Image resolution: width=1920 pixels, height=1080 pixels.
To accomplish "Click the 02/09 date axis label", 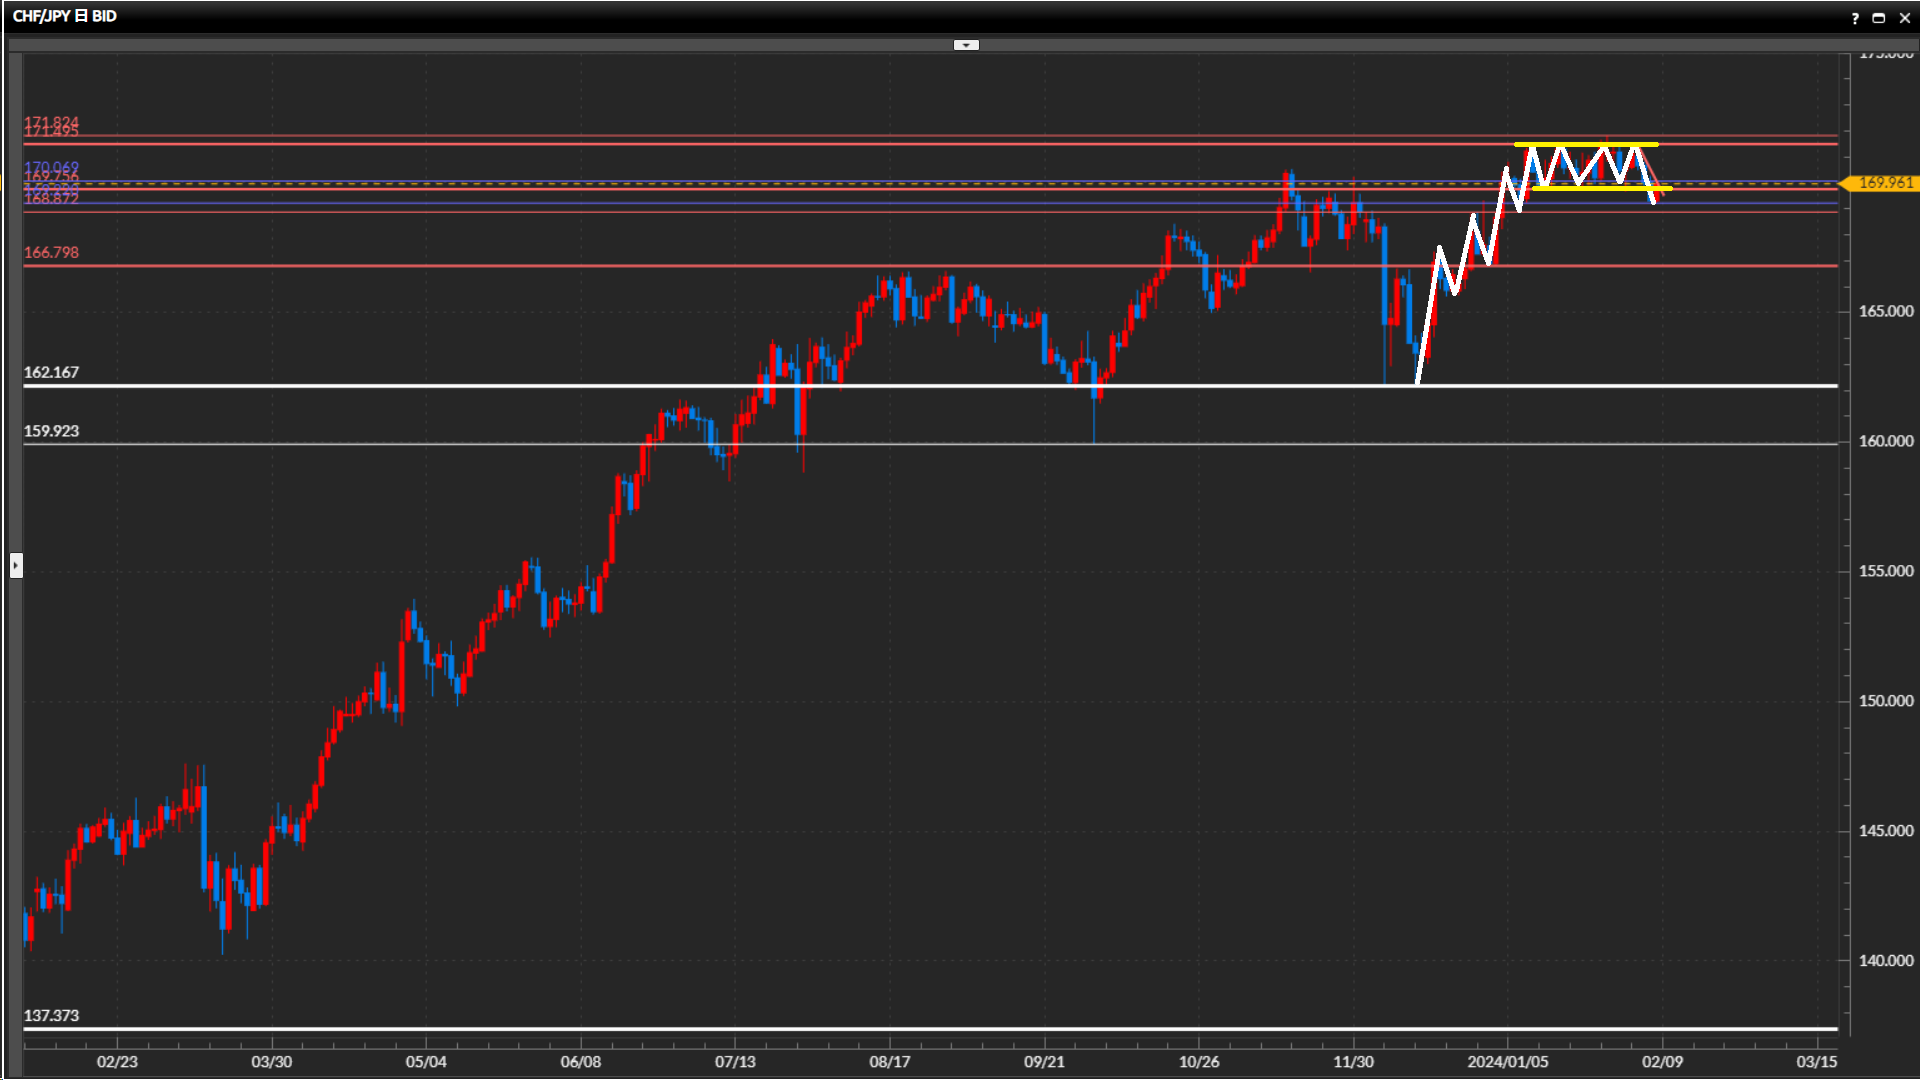I will point(1662,1061).
